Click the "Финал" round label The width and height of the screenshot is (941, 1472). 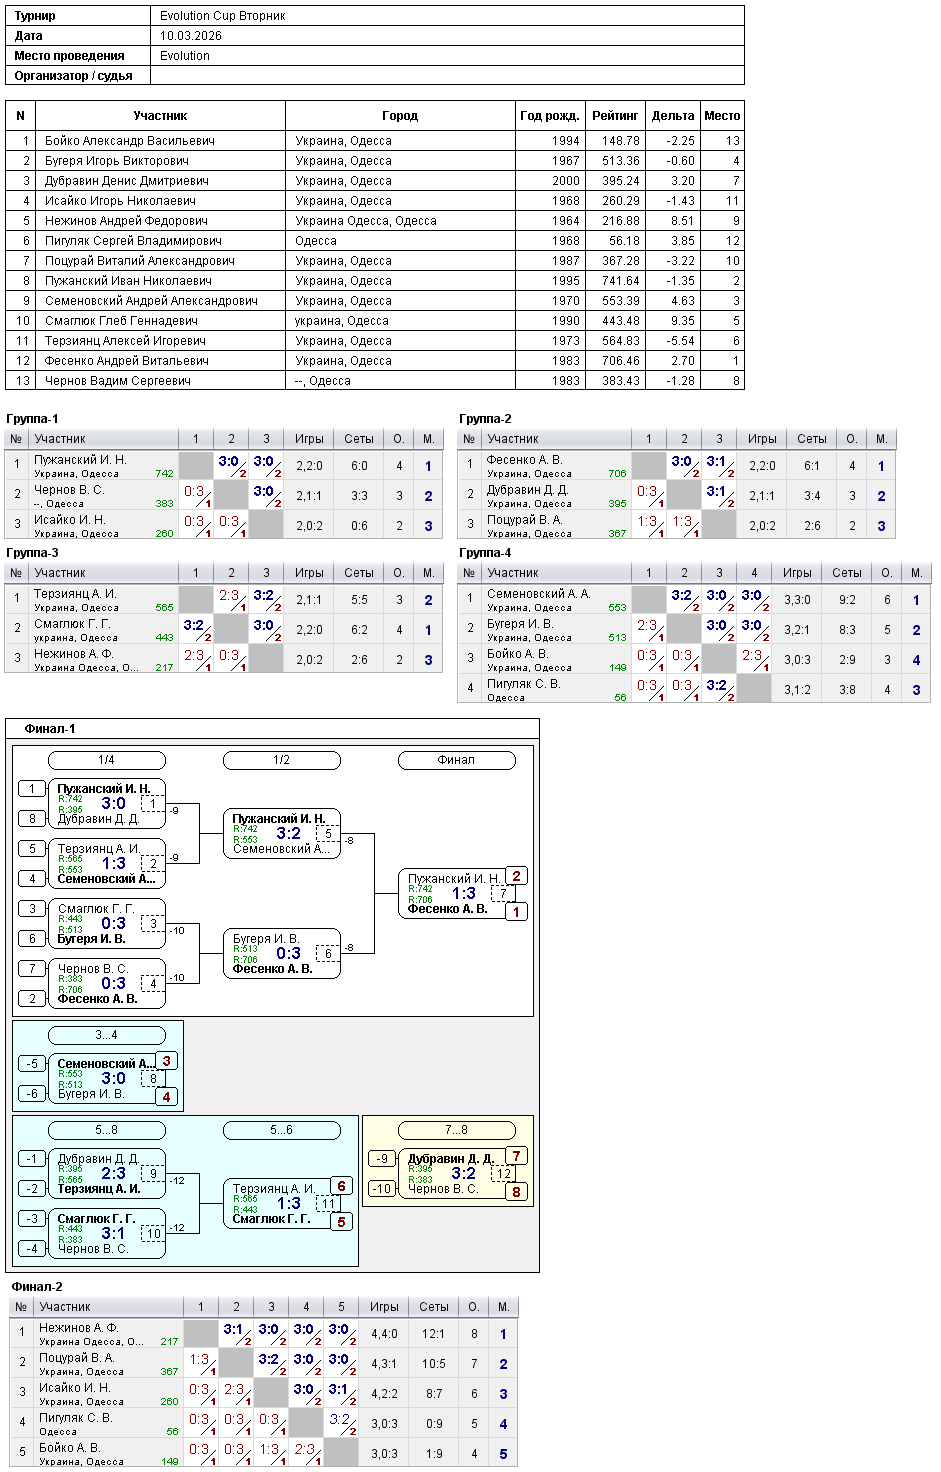tap(456, 760)
